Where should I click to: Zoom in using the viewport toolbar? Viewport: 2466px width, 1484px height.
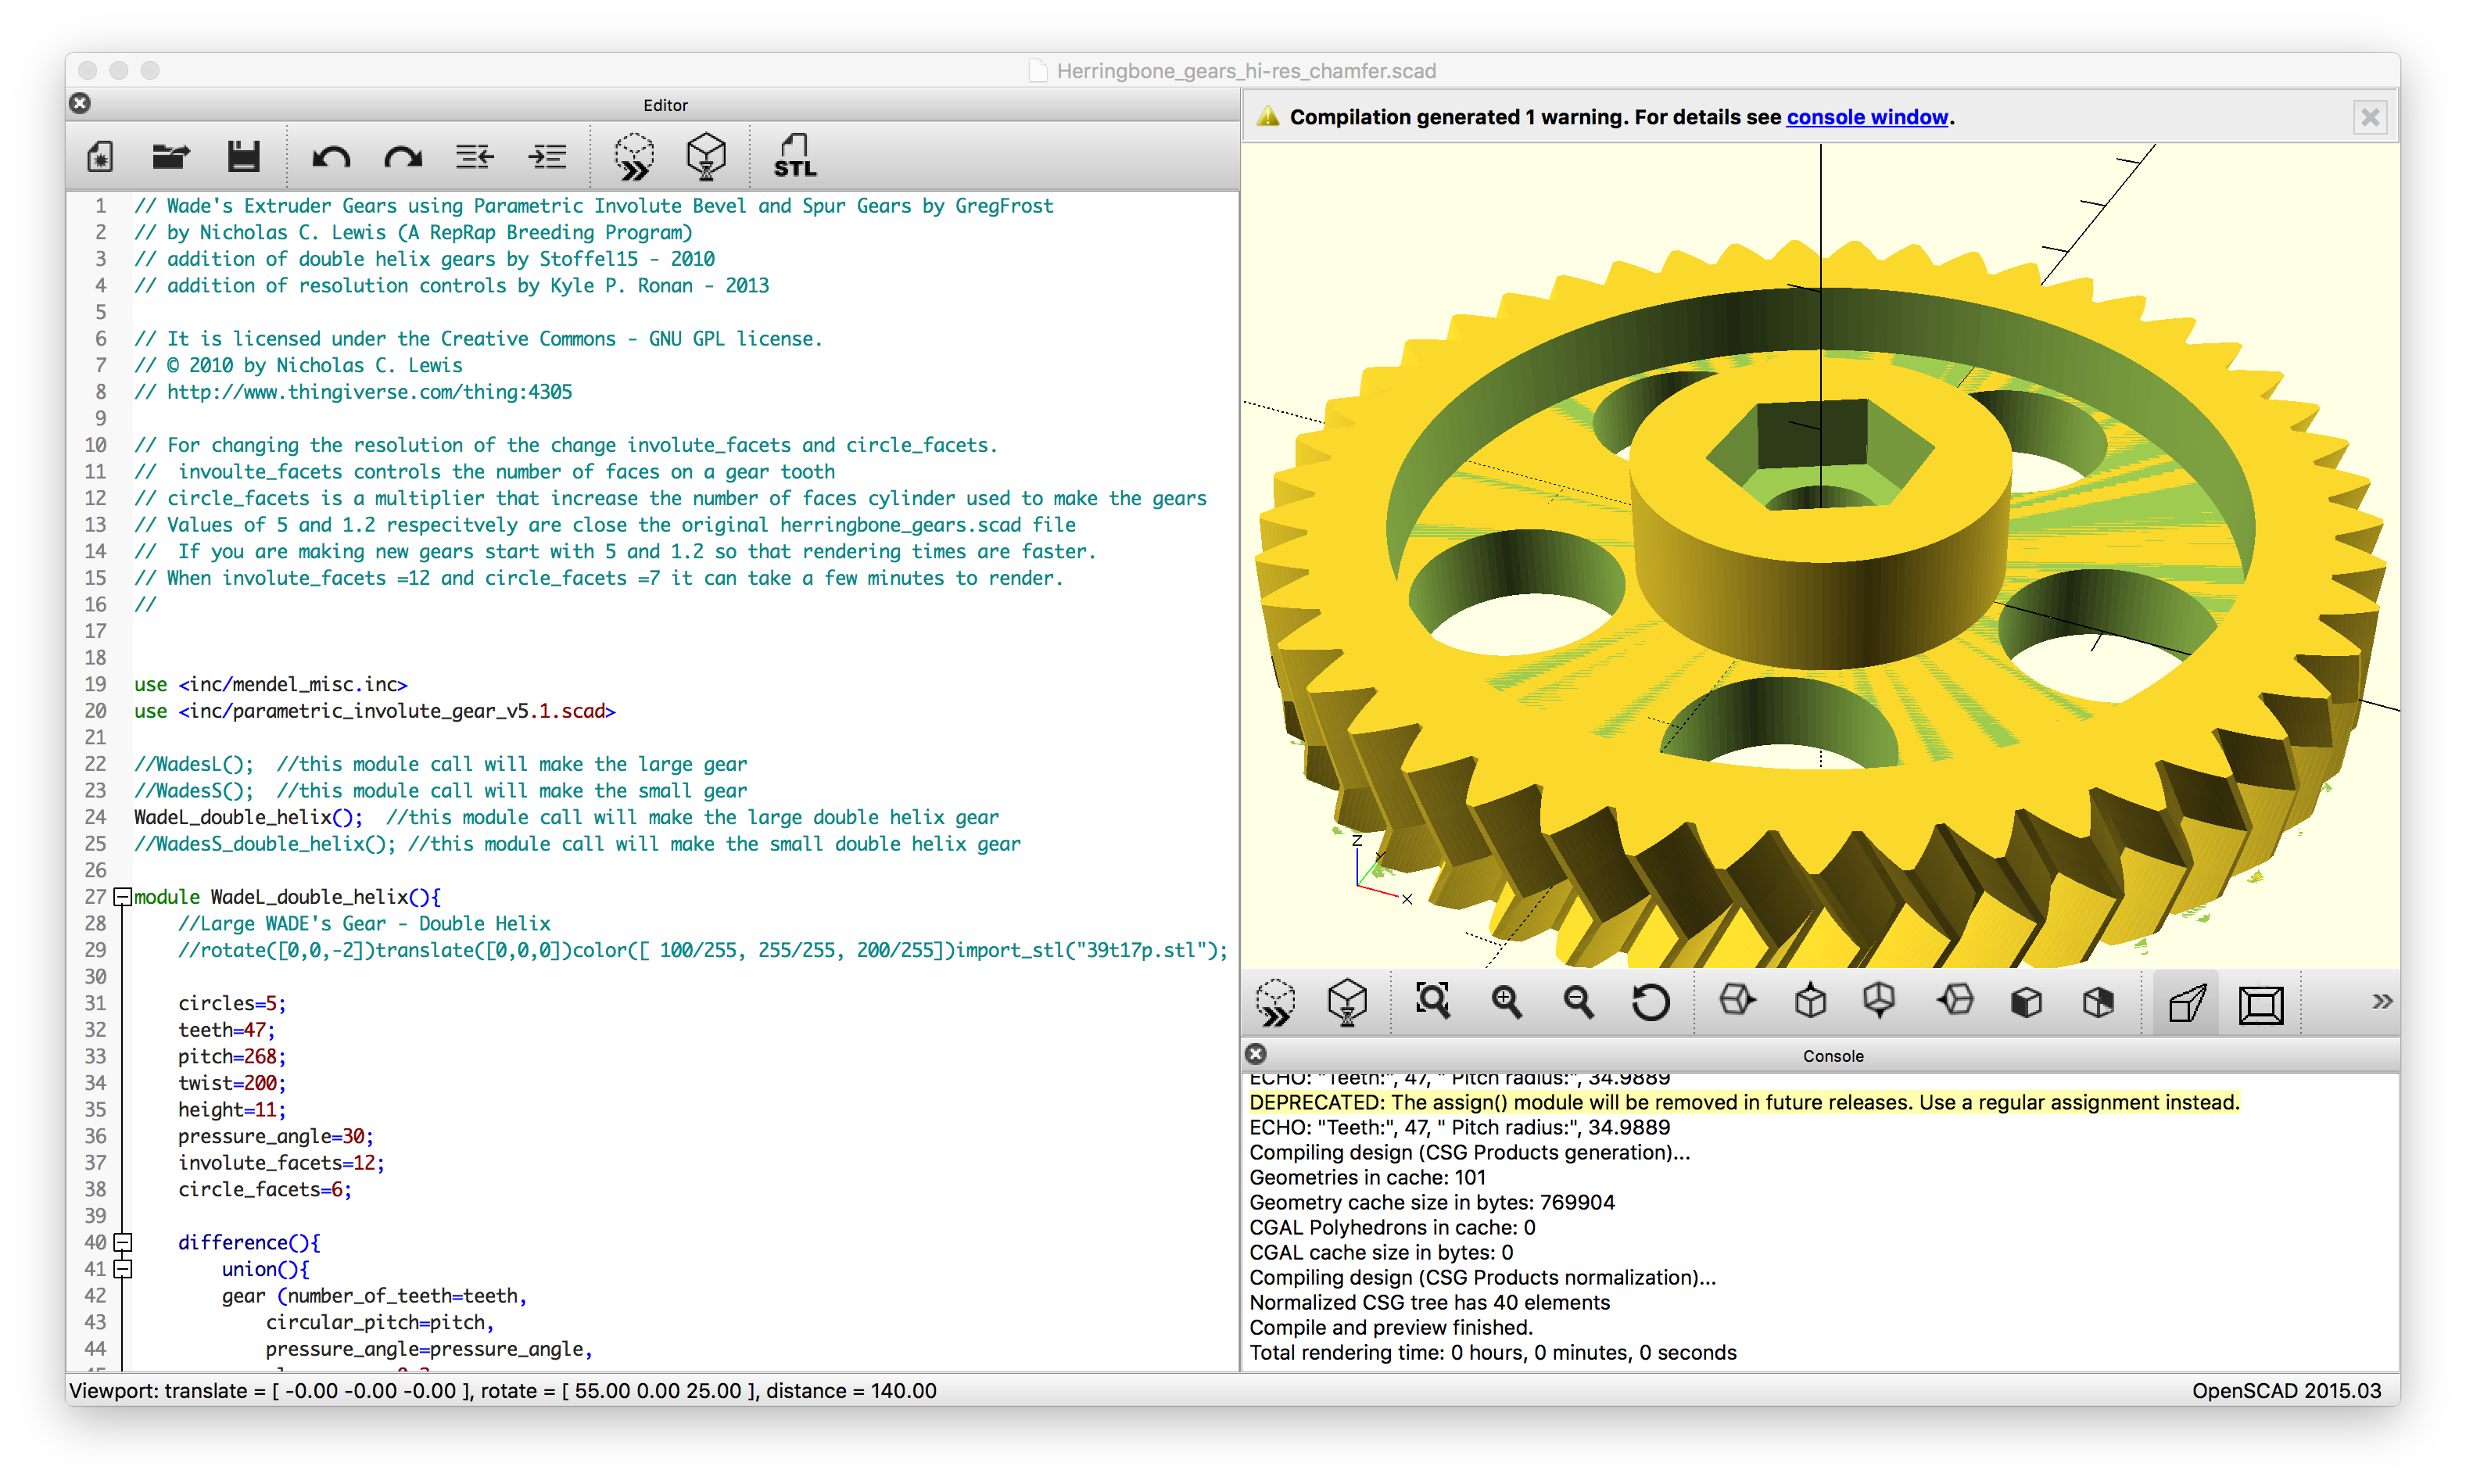coord(1505,1001)
